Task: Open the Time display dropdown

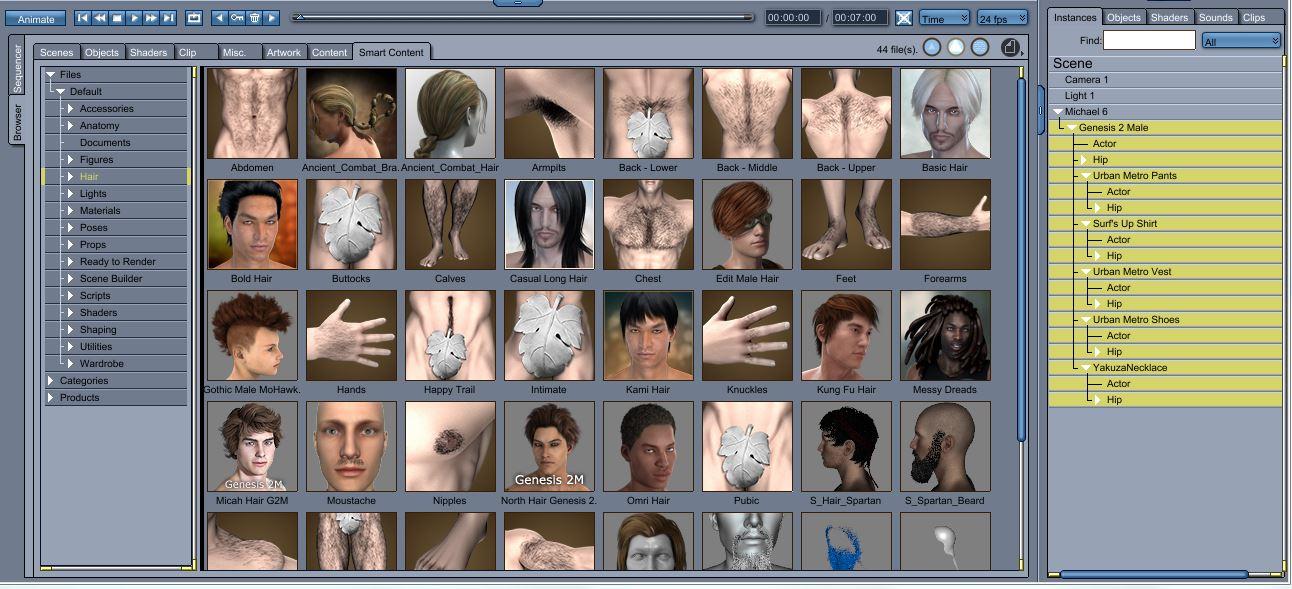Action: coord(944,18)
